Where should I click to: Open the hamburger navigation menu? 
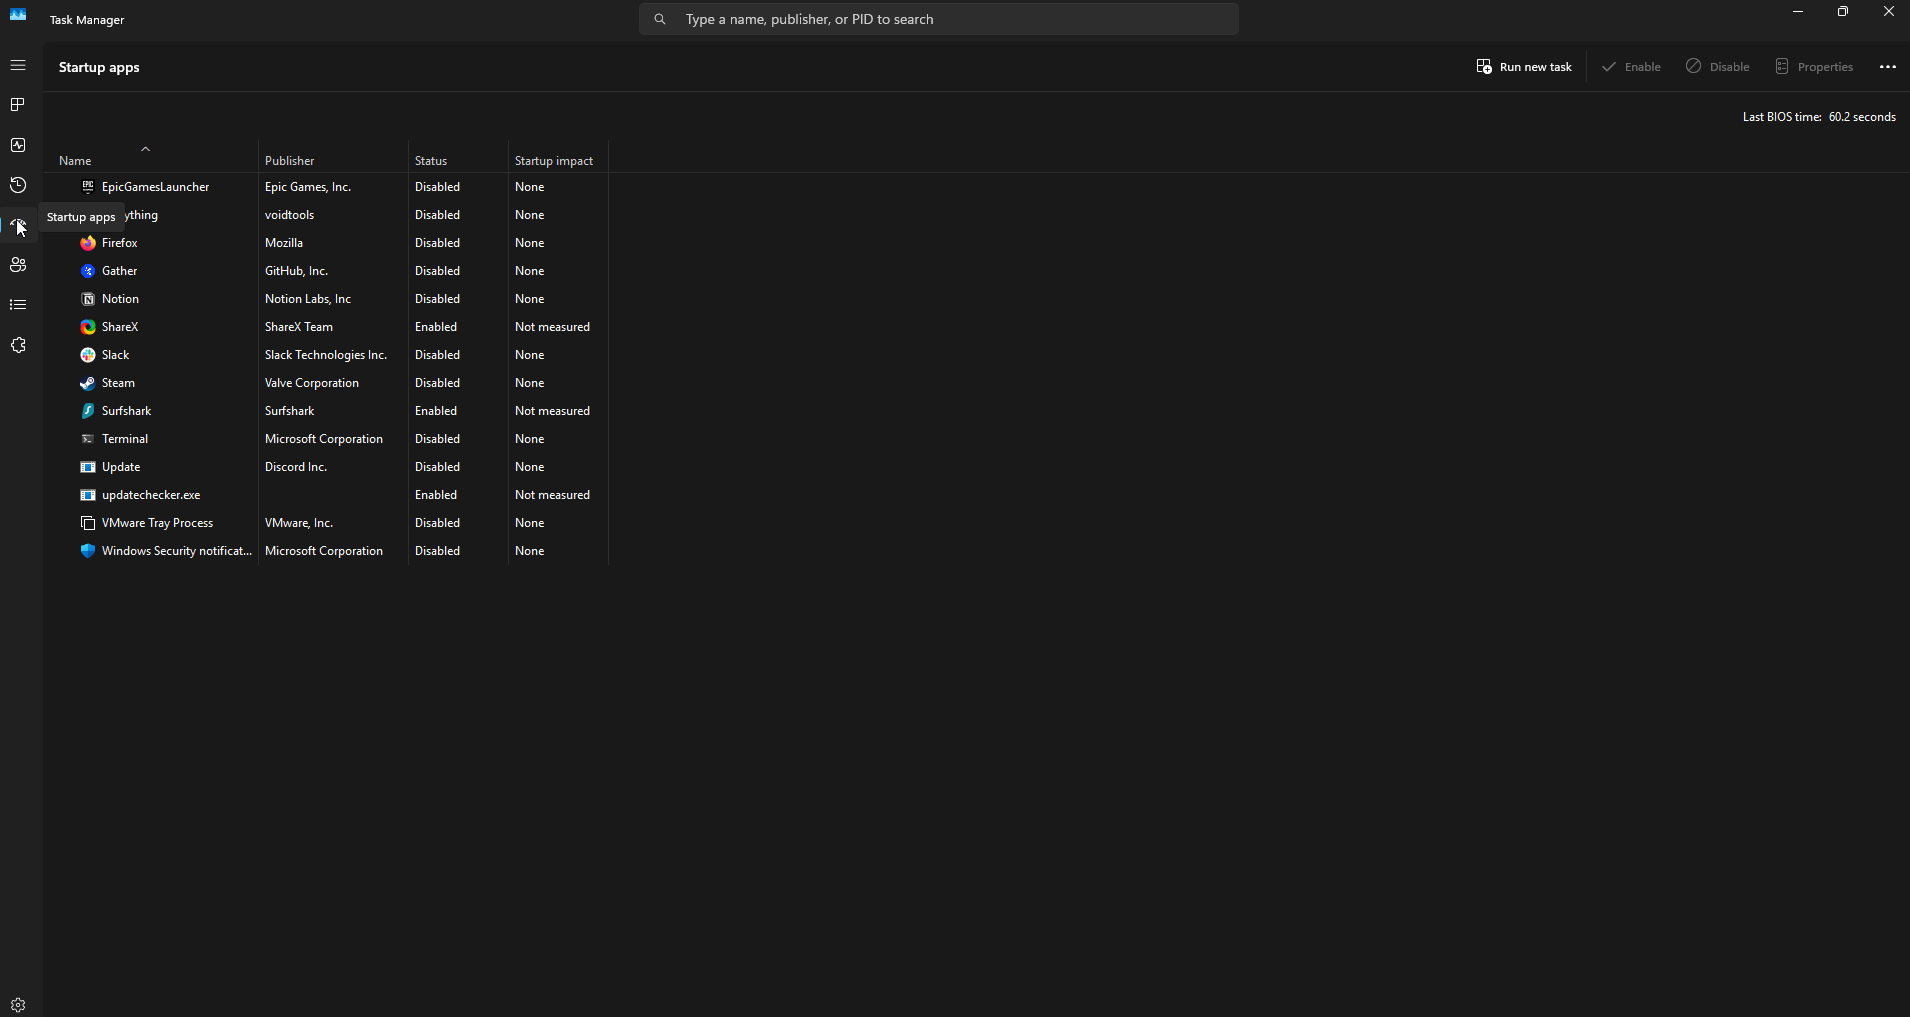tap(18, 65)
